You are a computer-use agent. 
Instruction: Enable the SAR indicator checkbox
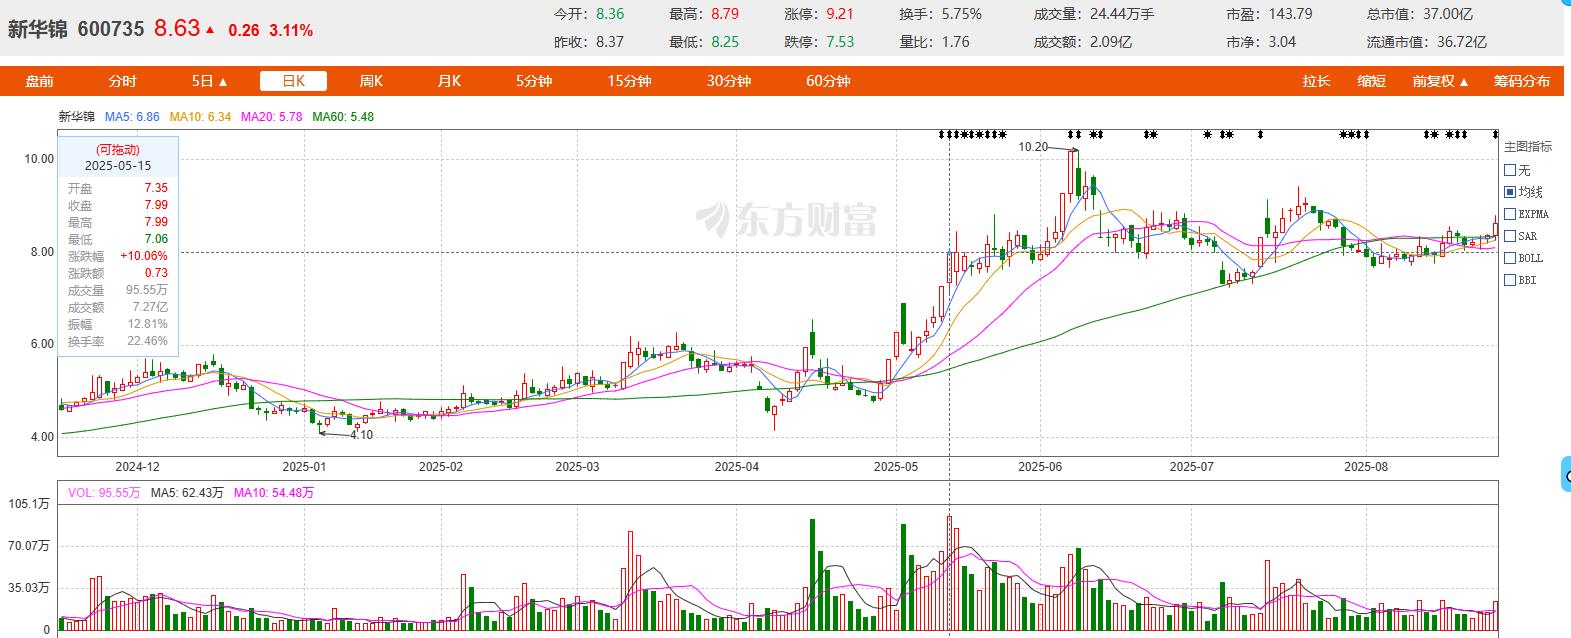[1510, 236]
